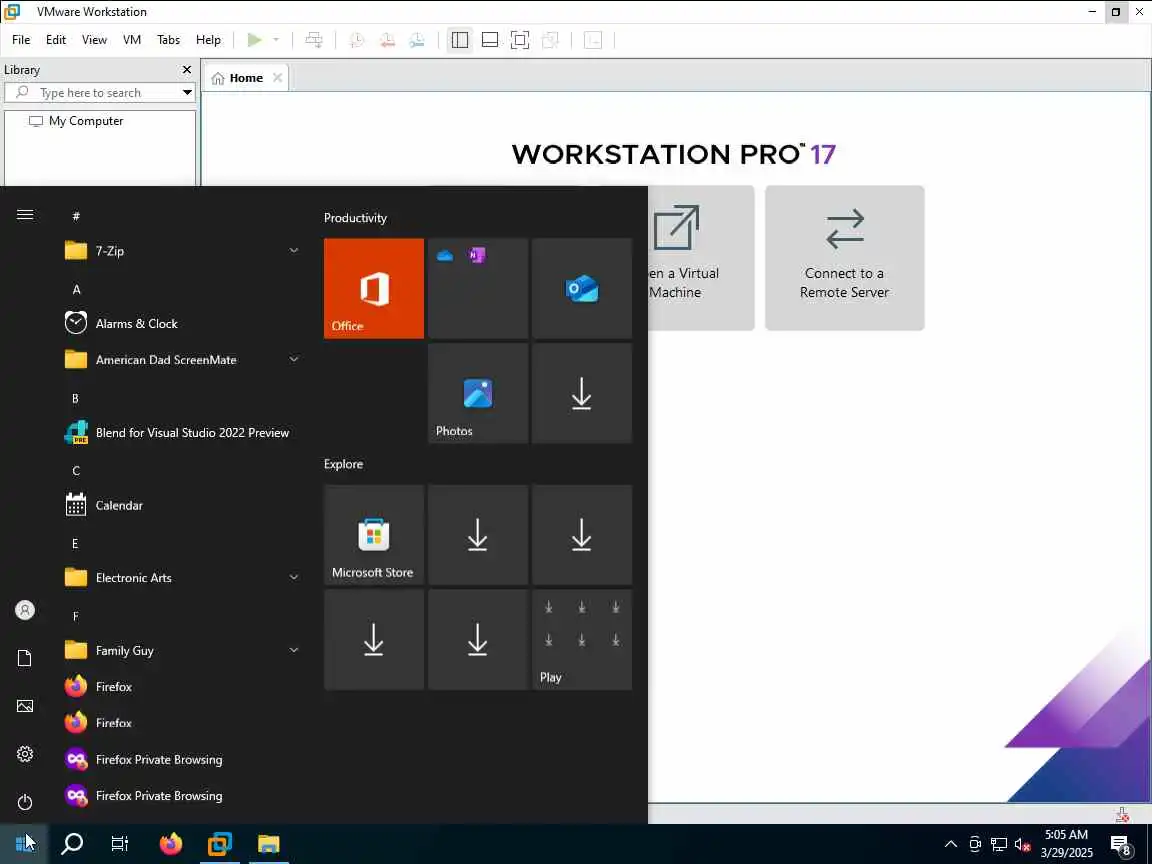Open Pictures from Start menu sidebar
This screenshot has width=1152, height=864.
point(25,706)
